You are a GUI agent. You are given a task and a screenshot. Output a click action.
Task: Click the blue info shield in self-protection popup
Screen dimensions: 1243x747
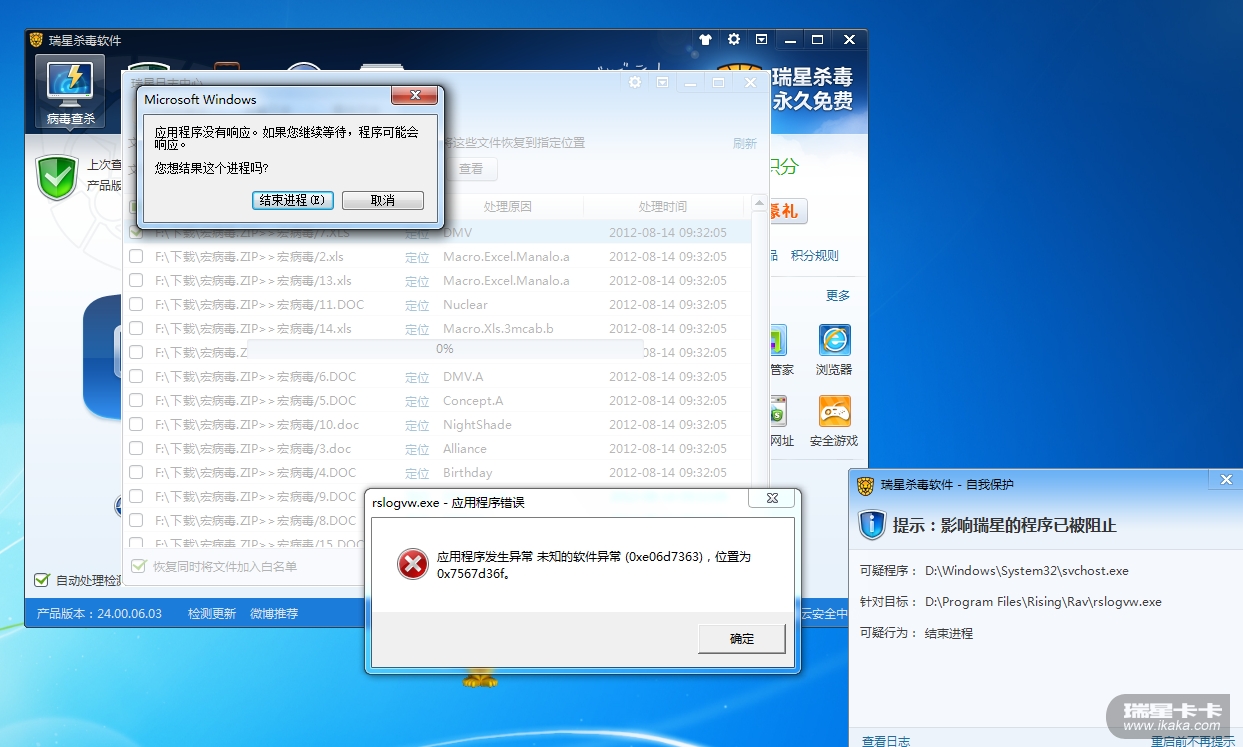pos(872,524)
